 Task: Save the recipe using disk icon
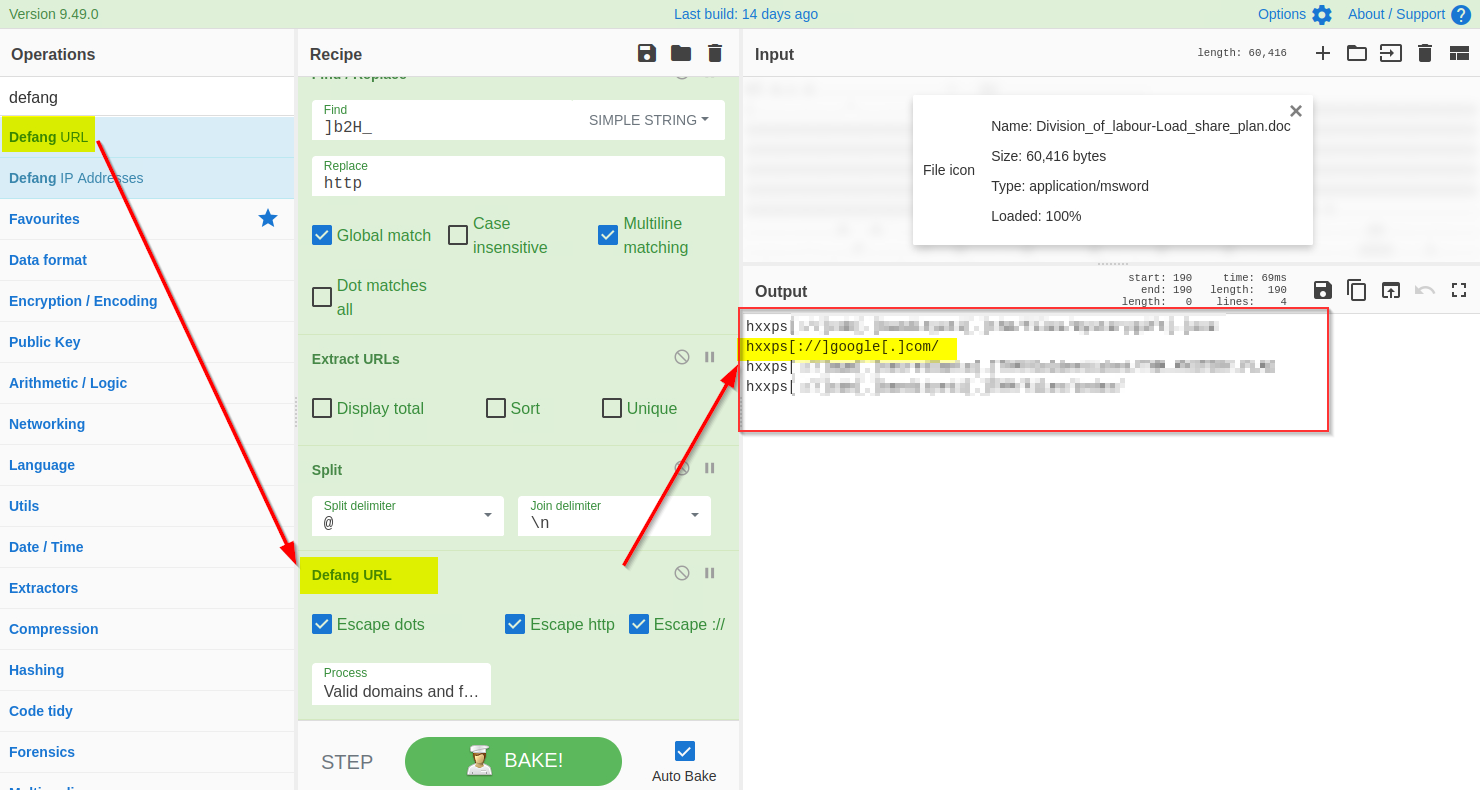click(x=647, y=54)
